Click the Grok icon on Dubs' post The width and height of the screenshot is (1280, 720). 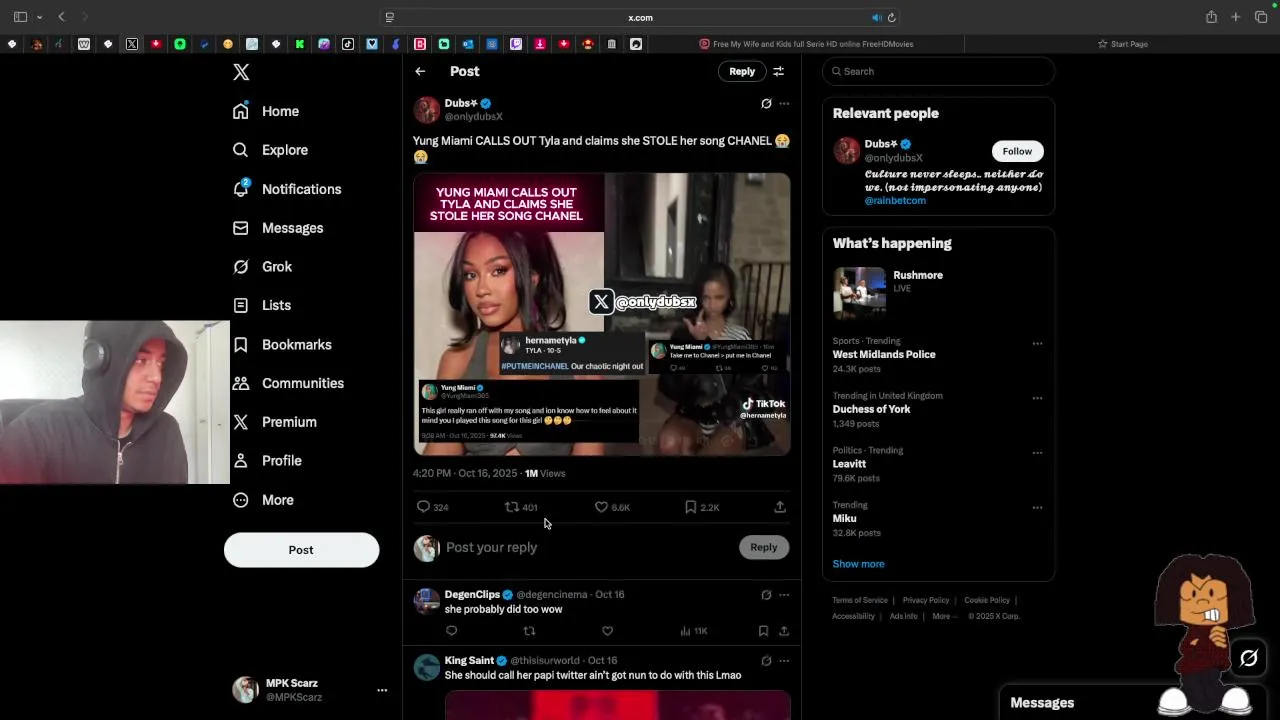(766, 103)
